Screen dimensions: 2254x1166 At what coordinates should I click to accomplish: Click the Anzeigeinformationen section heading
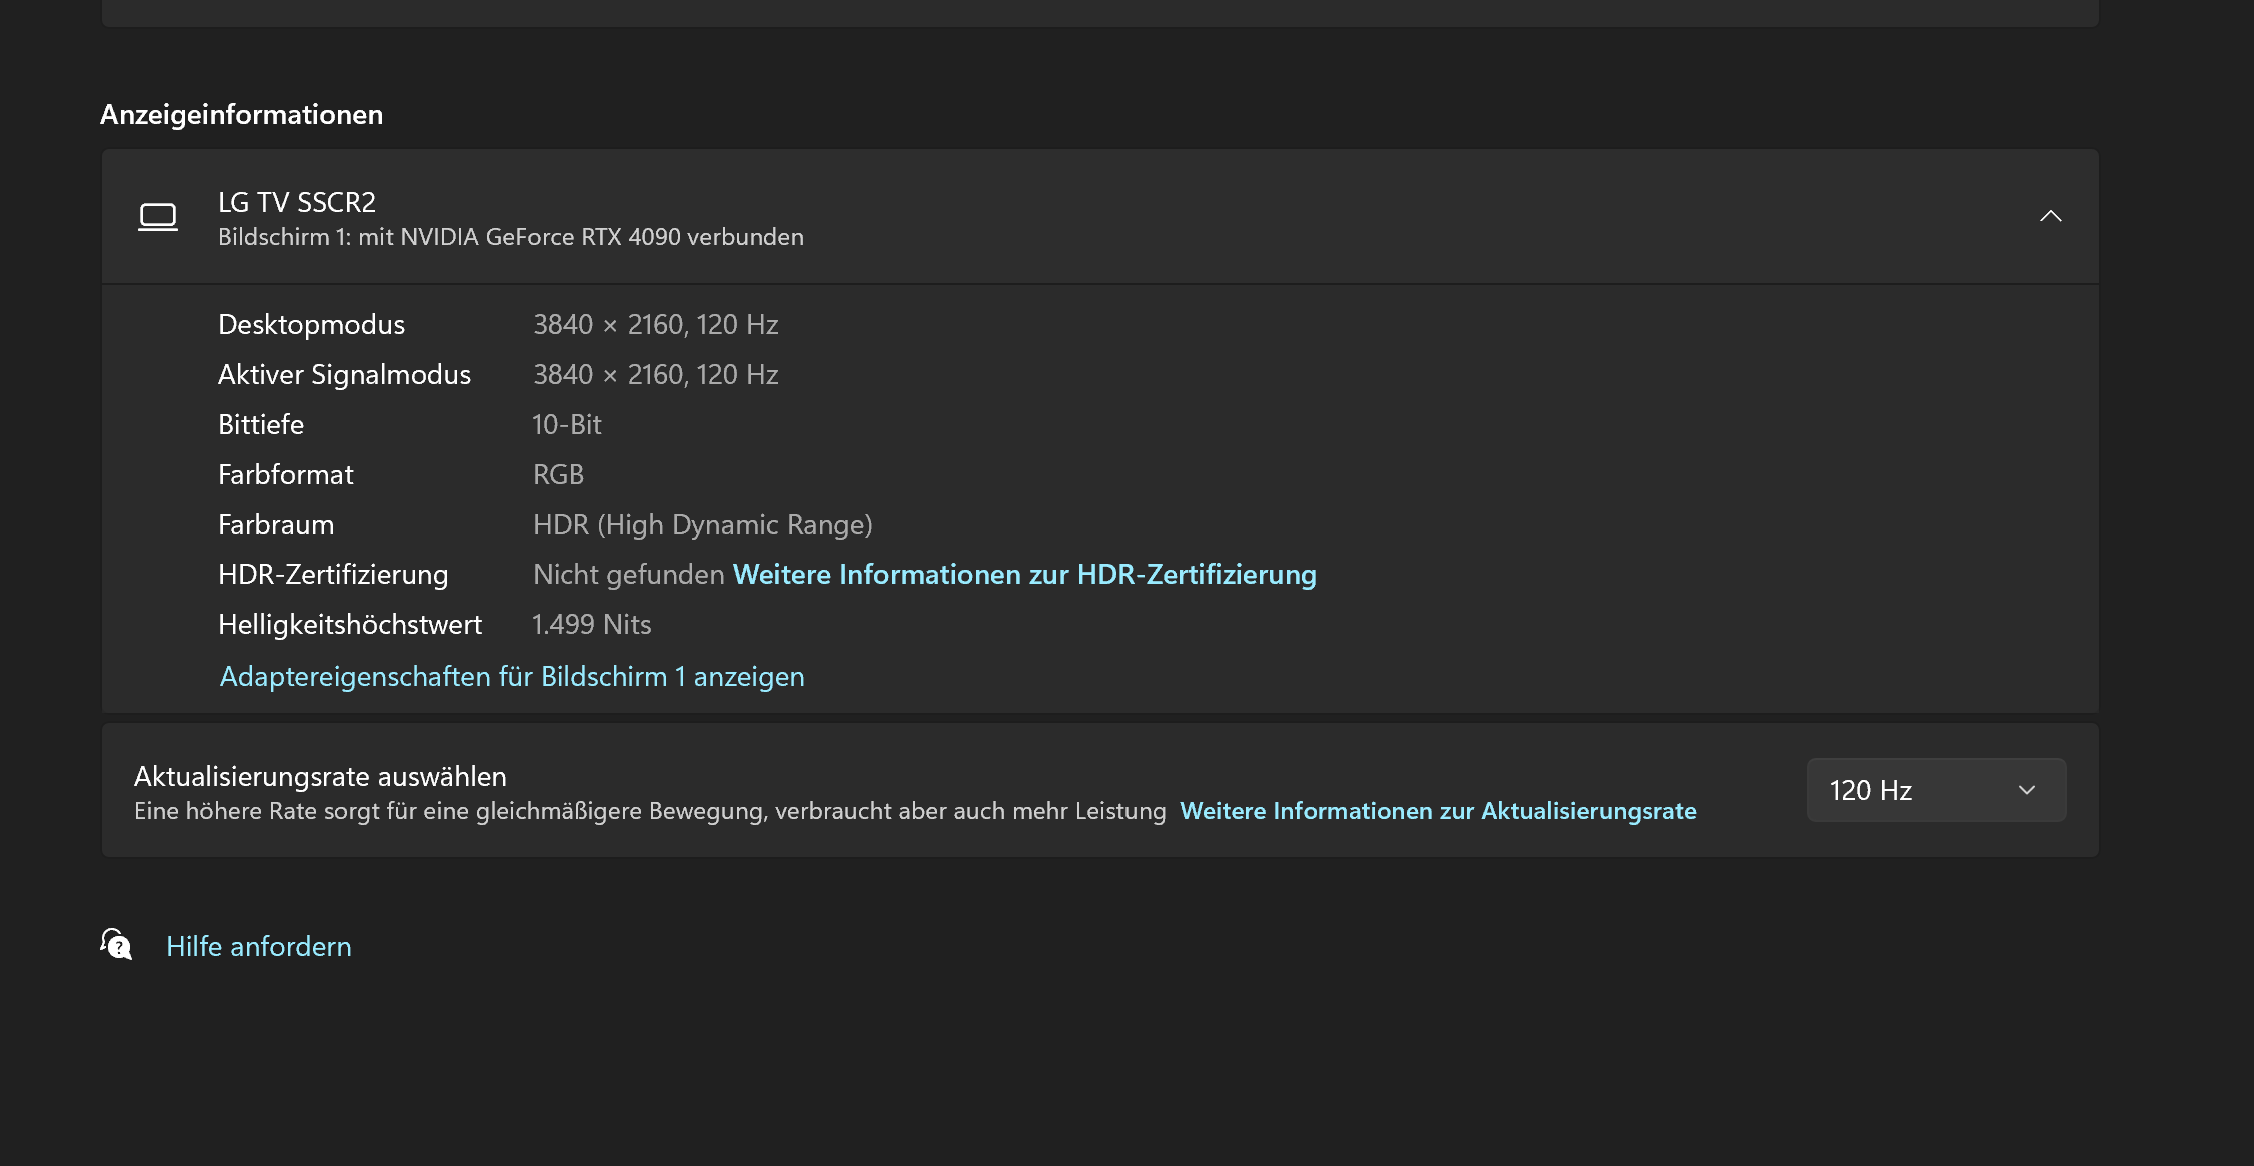click(x=241, y=115)
